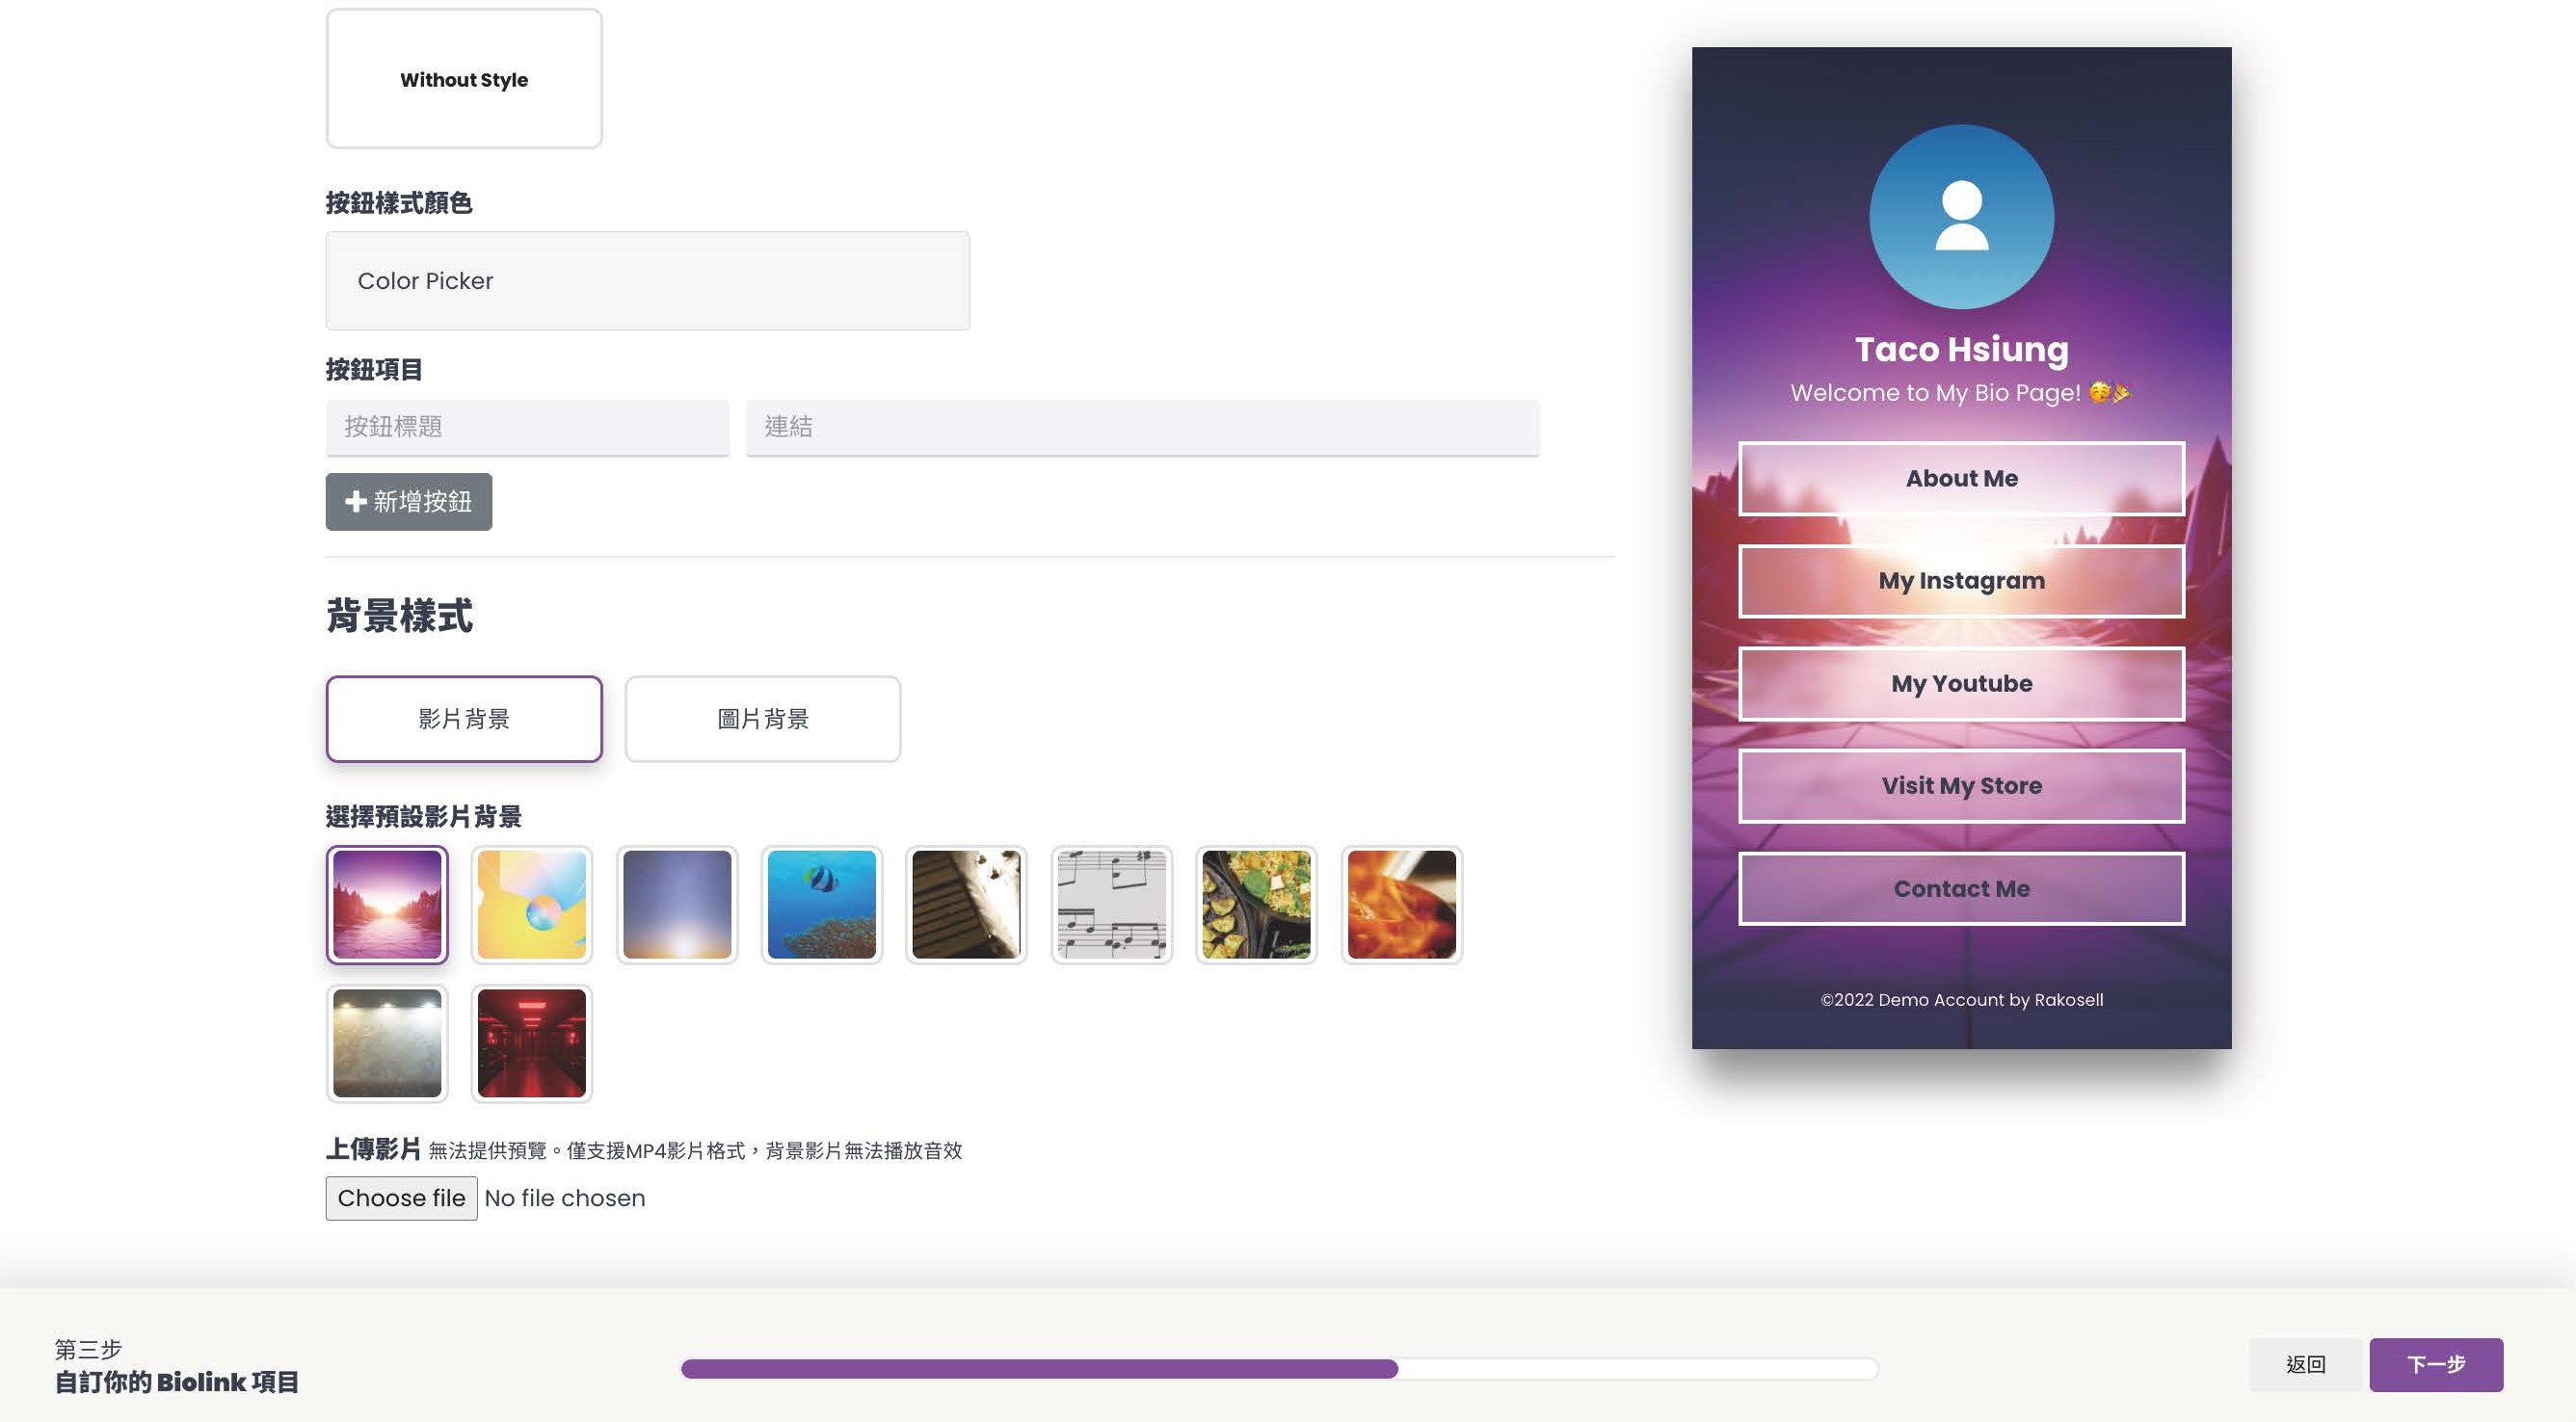Click the About Me preview button

point(1962,479)
